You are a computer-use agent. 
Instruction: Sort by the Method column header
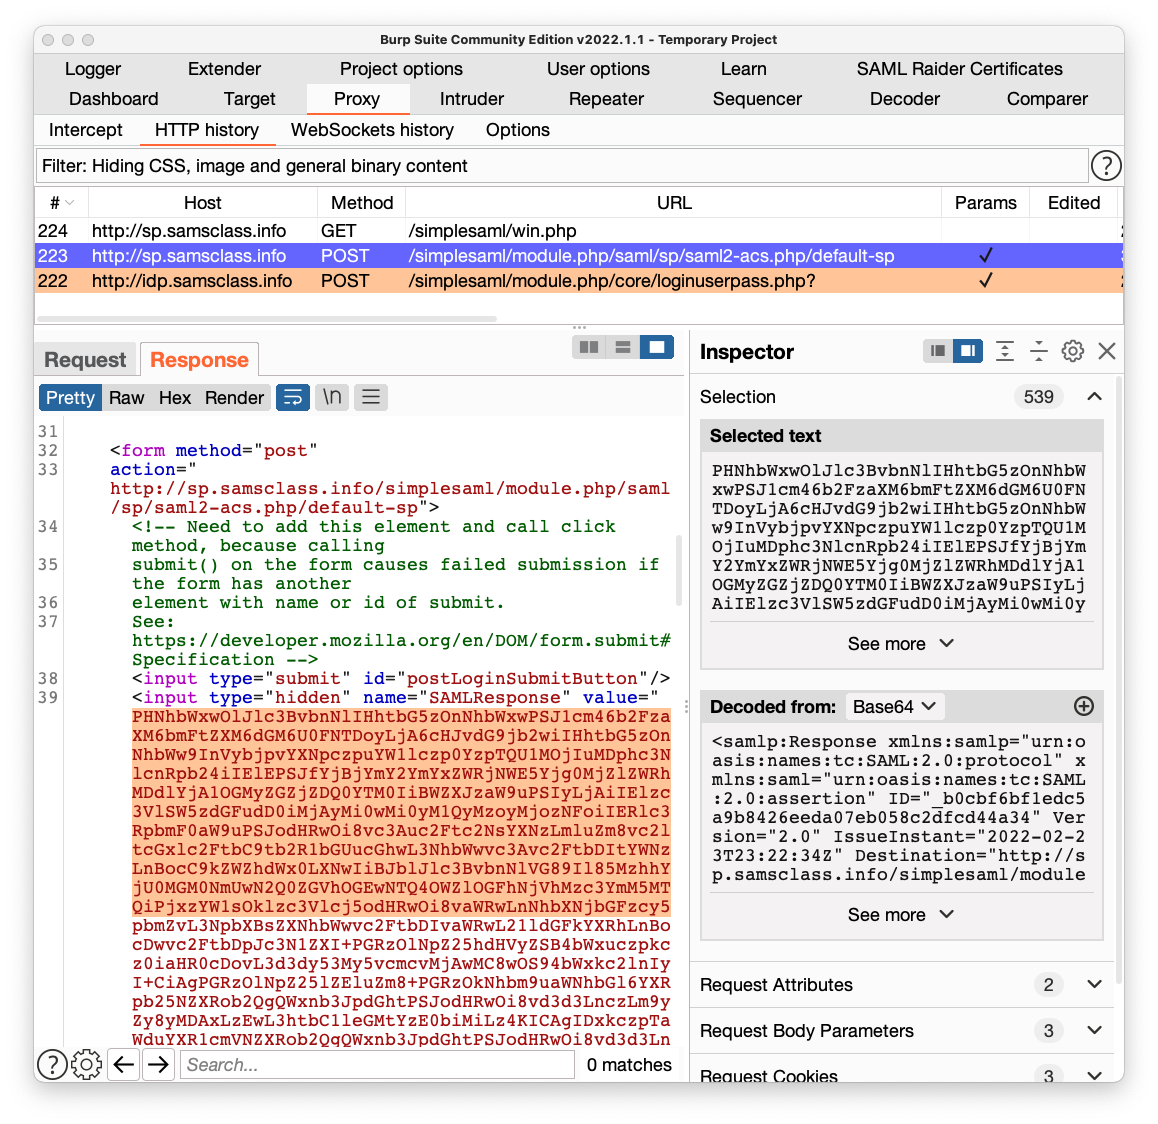[361, 202]
